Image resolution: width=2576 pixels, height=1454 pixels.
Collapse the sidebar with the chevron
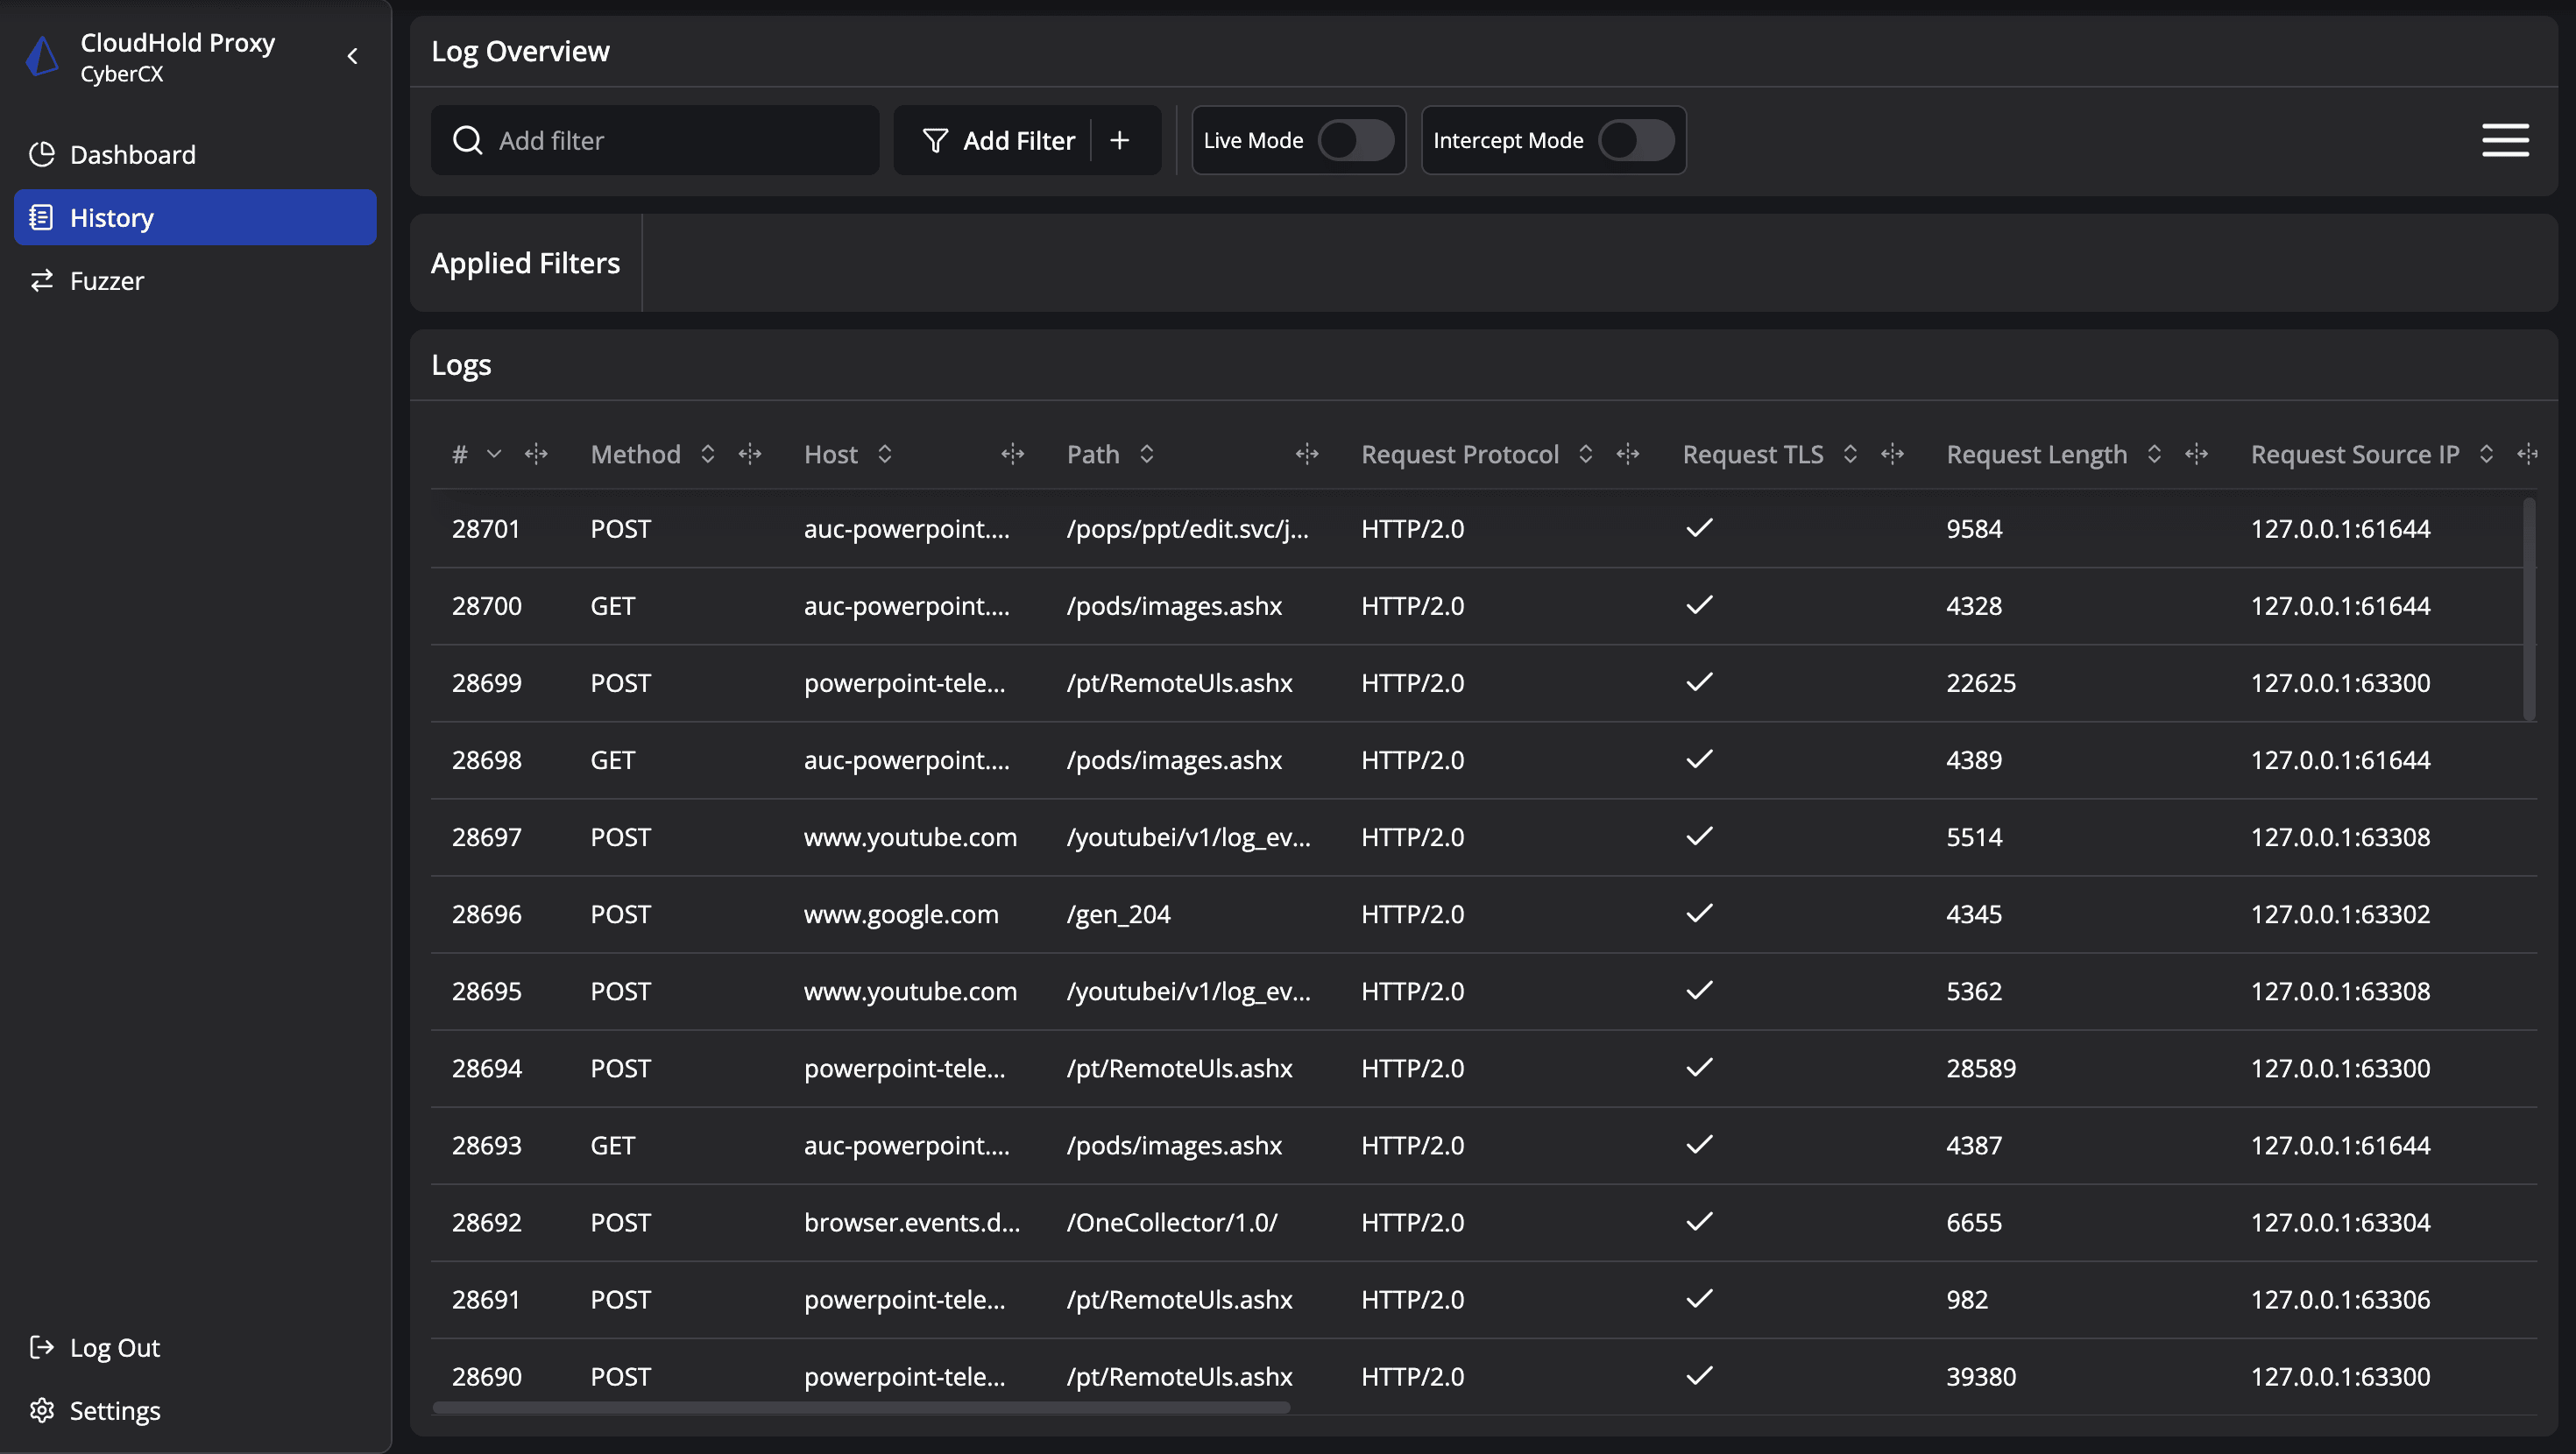352,56
